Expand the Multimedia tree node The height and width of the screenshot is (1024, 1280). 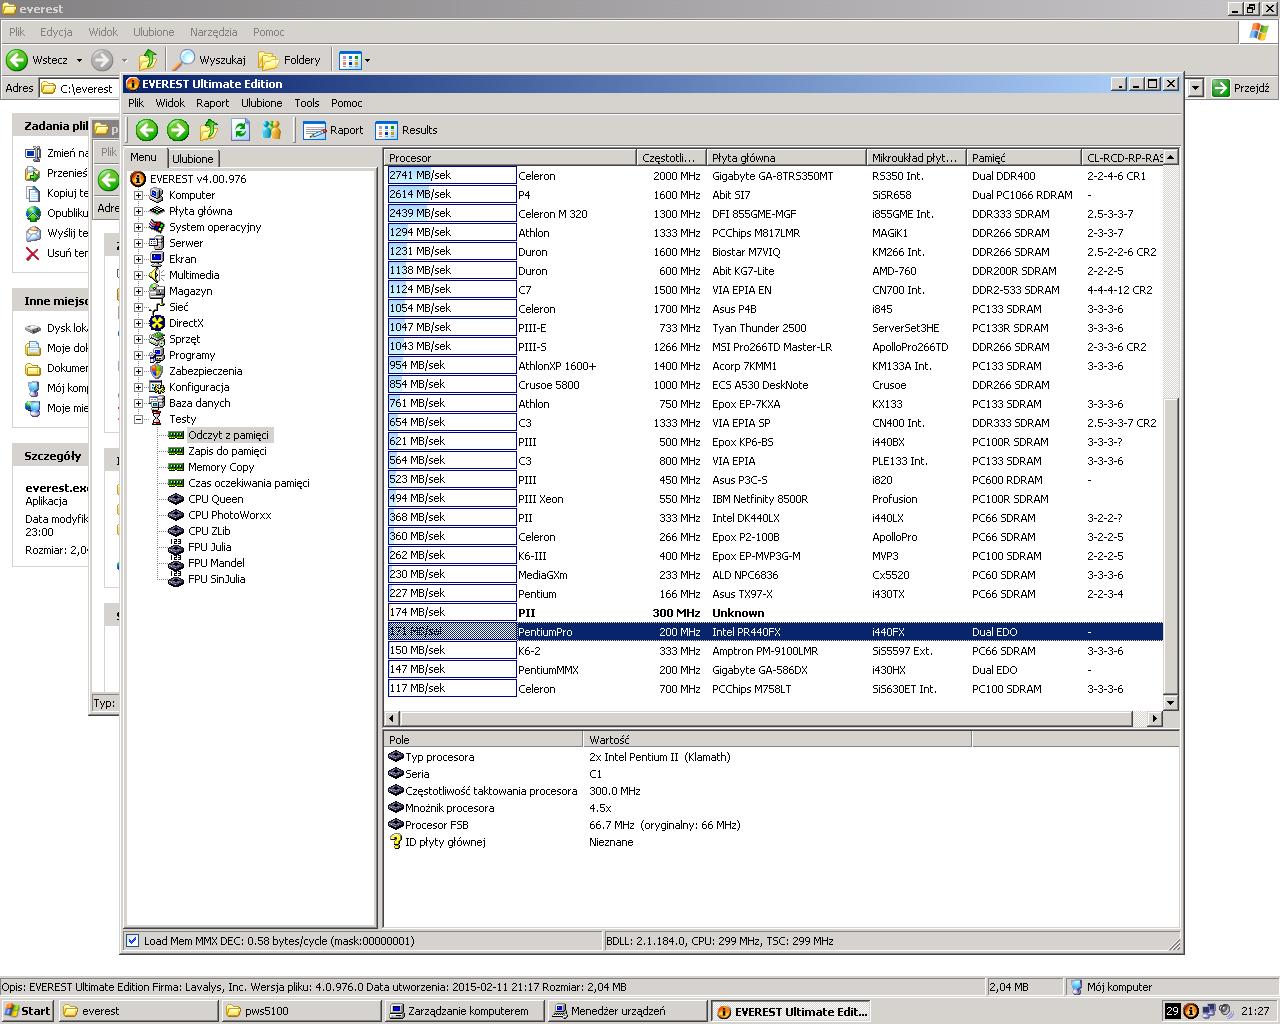[x=138, y=275]
